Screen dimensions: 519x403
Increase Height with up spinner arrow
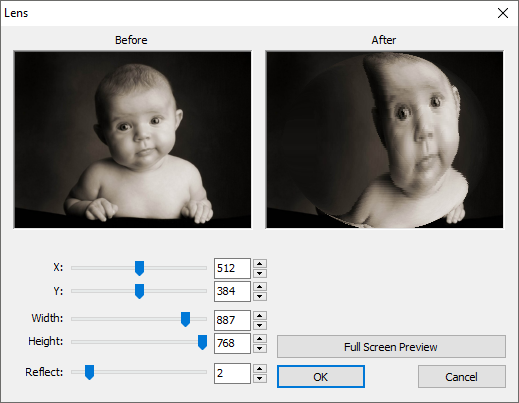tap(260, 338)
